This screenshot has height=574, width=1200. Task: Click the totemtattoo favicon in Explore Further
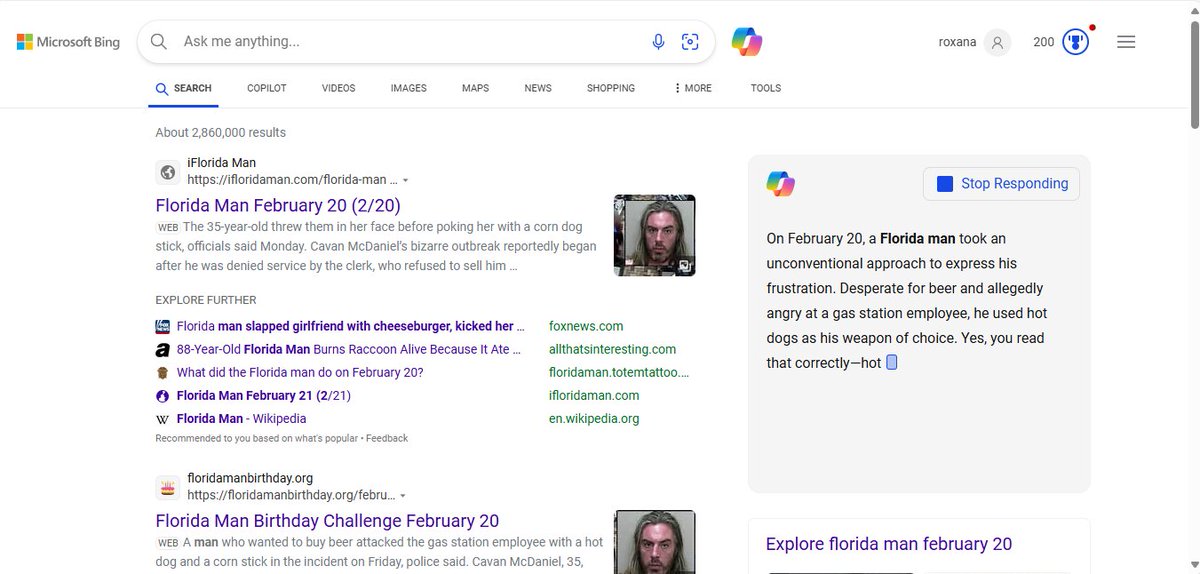point(163,373)
